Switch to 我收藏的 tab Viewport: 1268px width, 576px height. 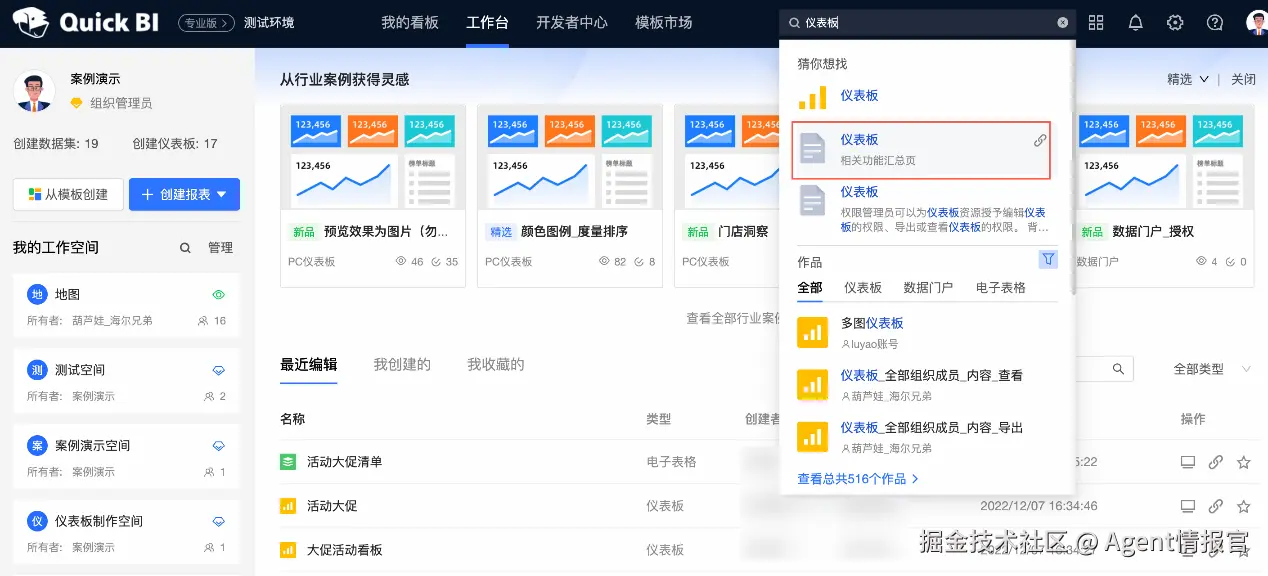(496, 364)
